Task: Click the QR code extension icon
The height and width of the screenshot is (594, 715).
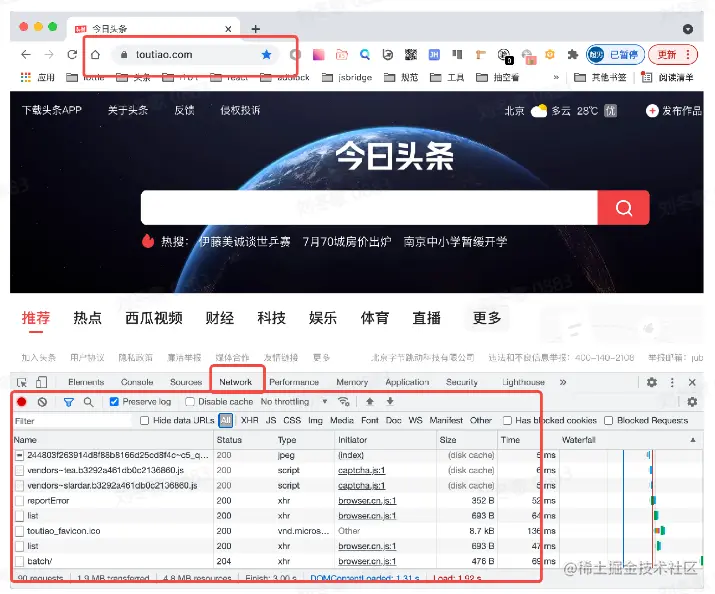Action: [410, 55]
